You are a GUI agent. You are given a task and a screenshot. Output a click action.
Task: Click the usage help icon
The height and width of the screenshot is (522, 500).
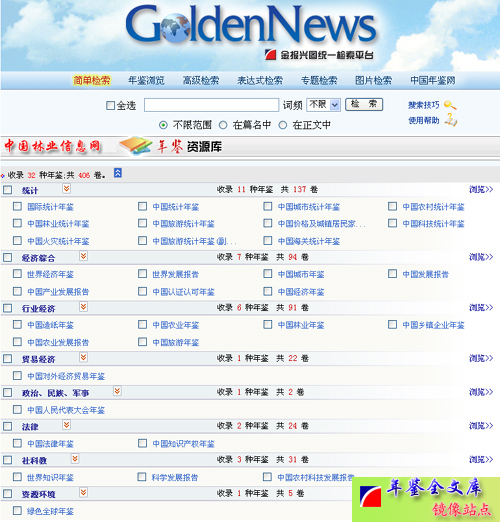(x=451, y=120)
